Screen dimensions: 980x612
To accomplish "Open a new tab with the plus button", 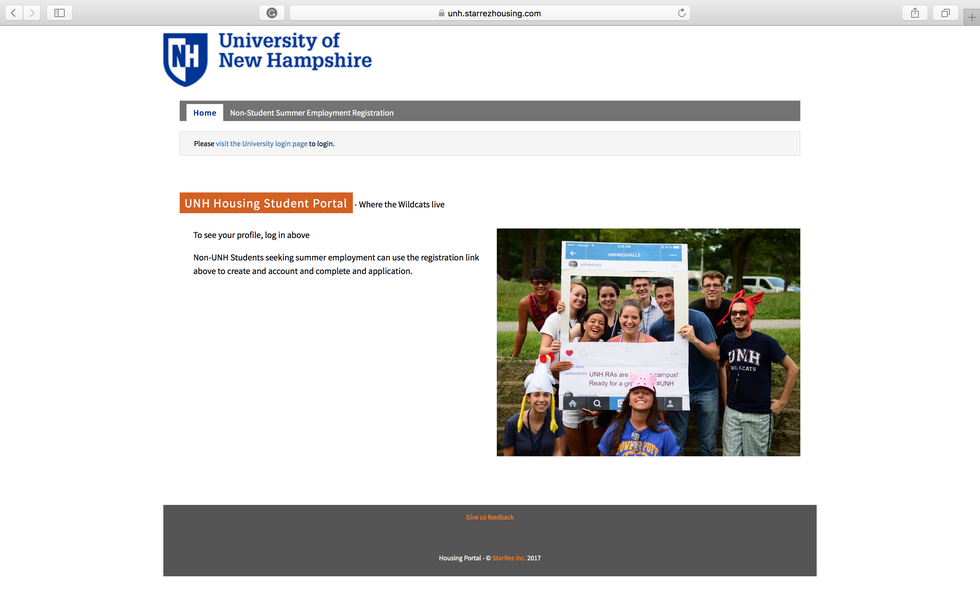I will 970,14.
